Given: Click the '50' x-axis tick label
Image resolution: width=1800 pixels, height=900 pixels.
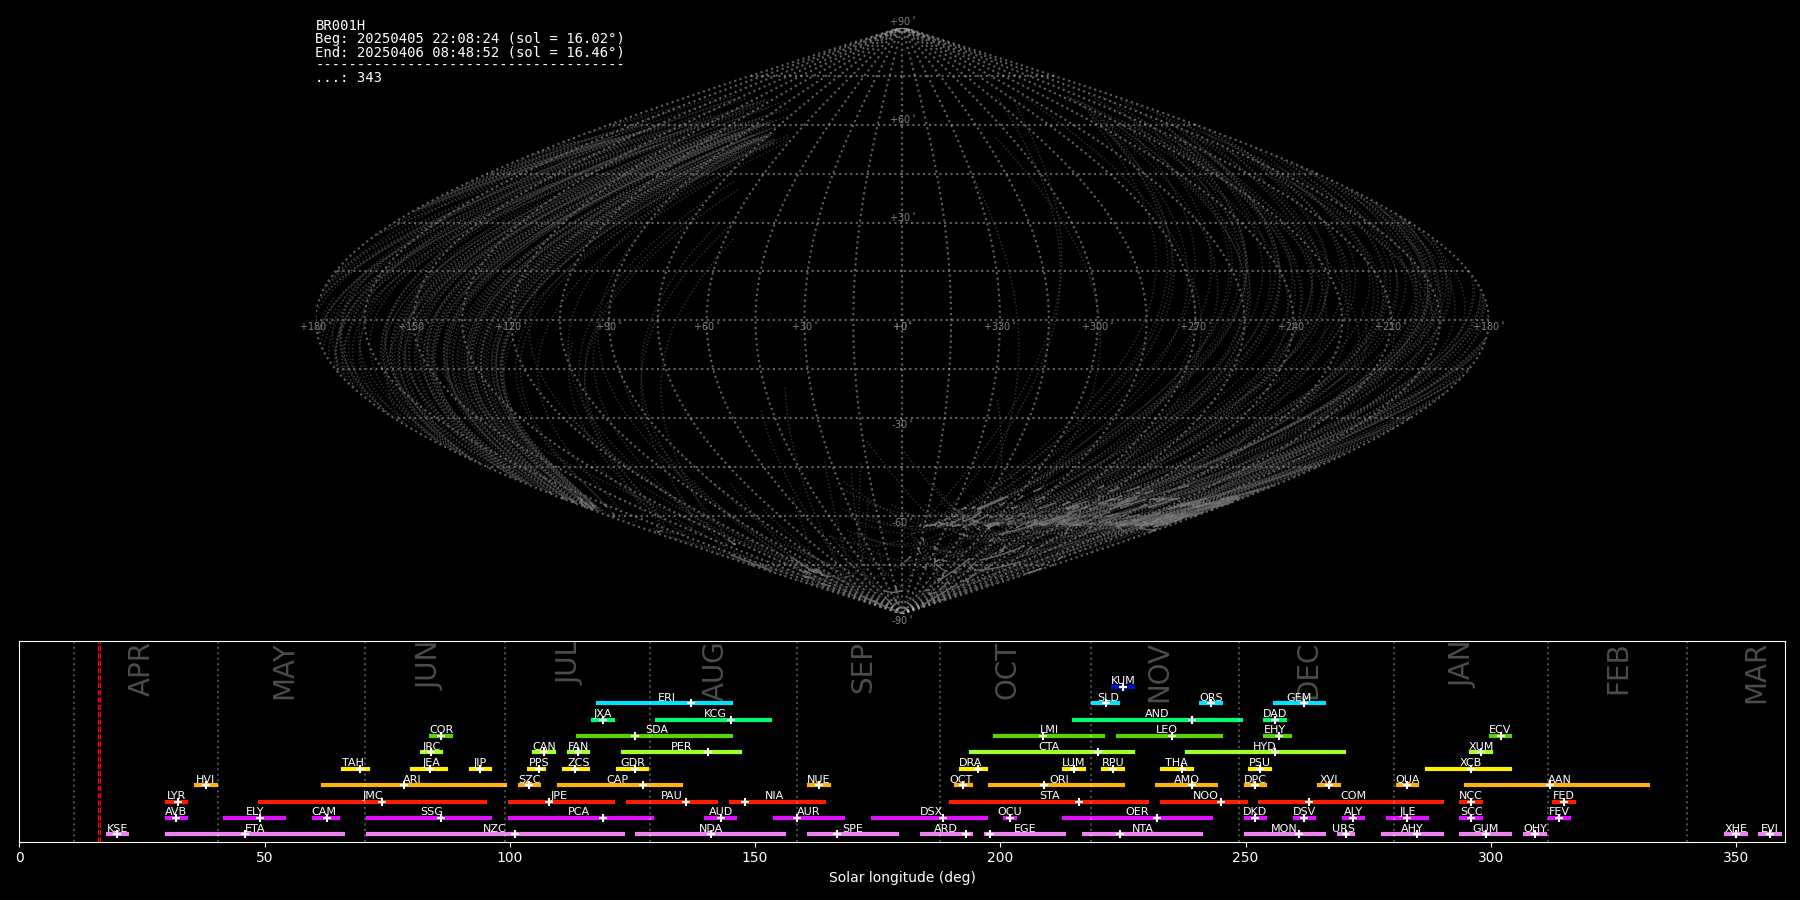Looking at the screenshot, I should [265, 857].
